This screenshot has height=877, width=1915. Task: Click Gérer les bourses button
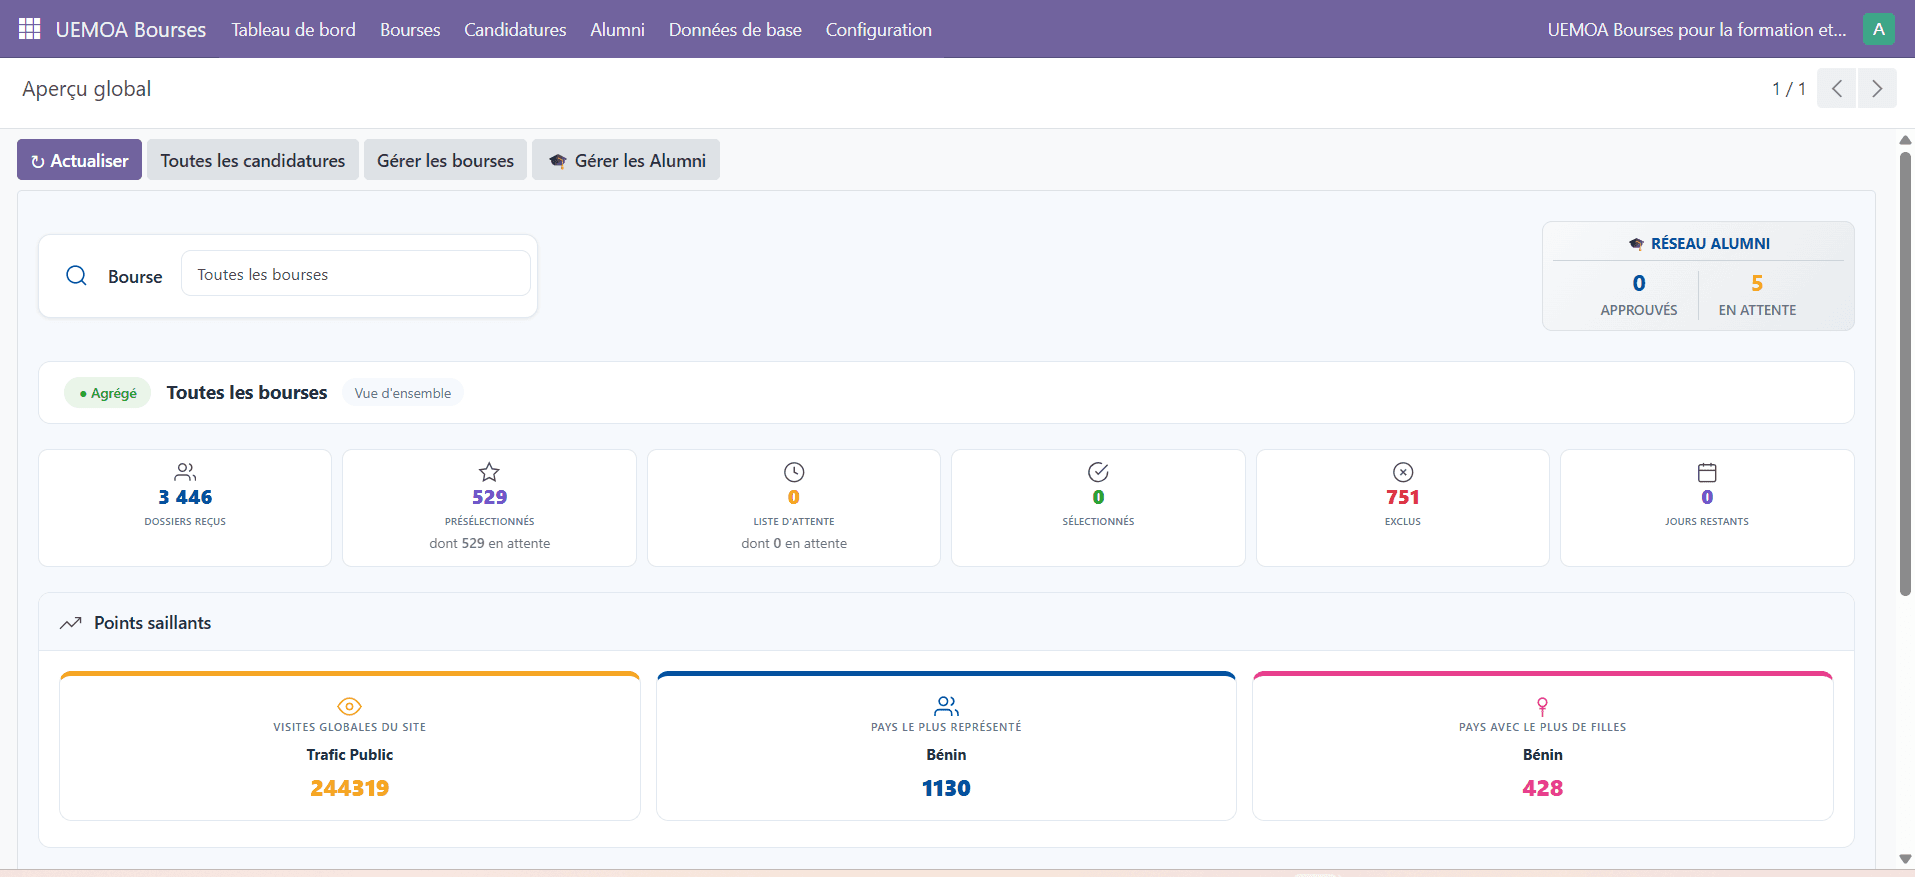pos(445,160)
